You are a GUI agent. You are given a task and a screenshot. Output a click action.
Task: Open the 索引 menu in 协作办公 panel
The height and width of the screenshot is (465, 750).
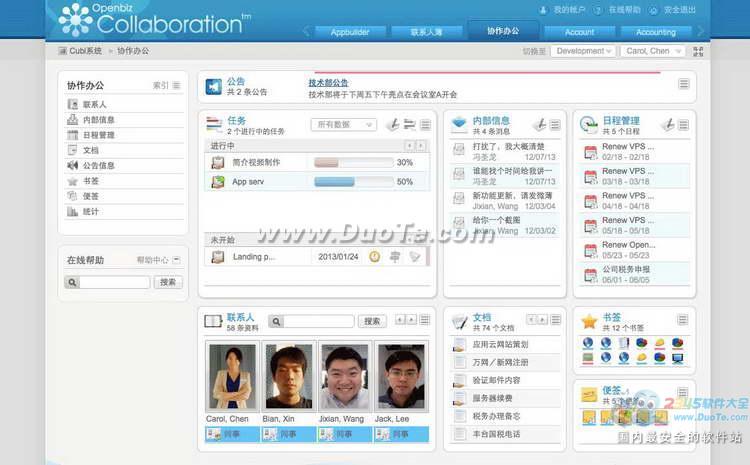tap(166, 85)
